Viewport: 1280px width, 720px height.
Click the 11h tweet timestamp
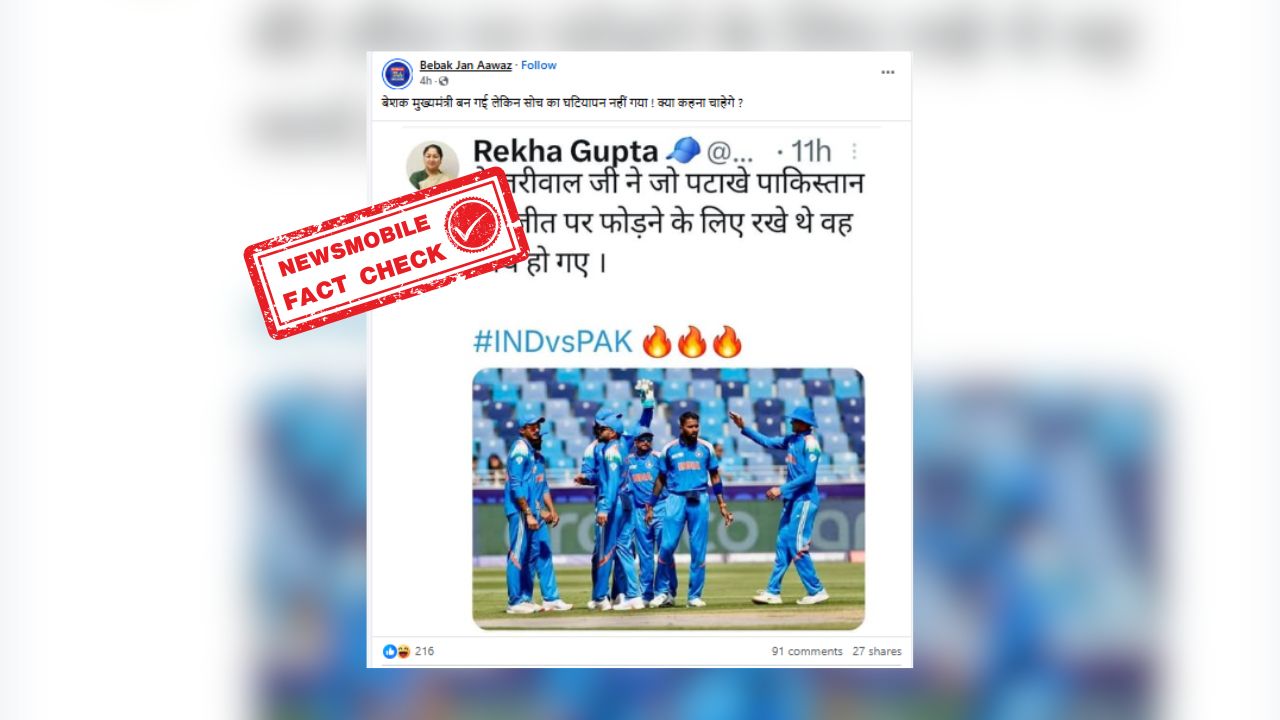[x=811, y=151]
